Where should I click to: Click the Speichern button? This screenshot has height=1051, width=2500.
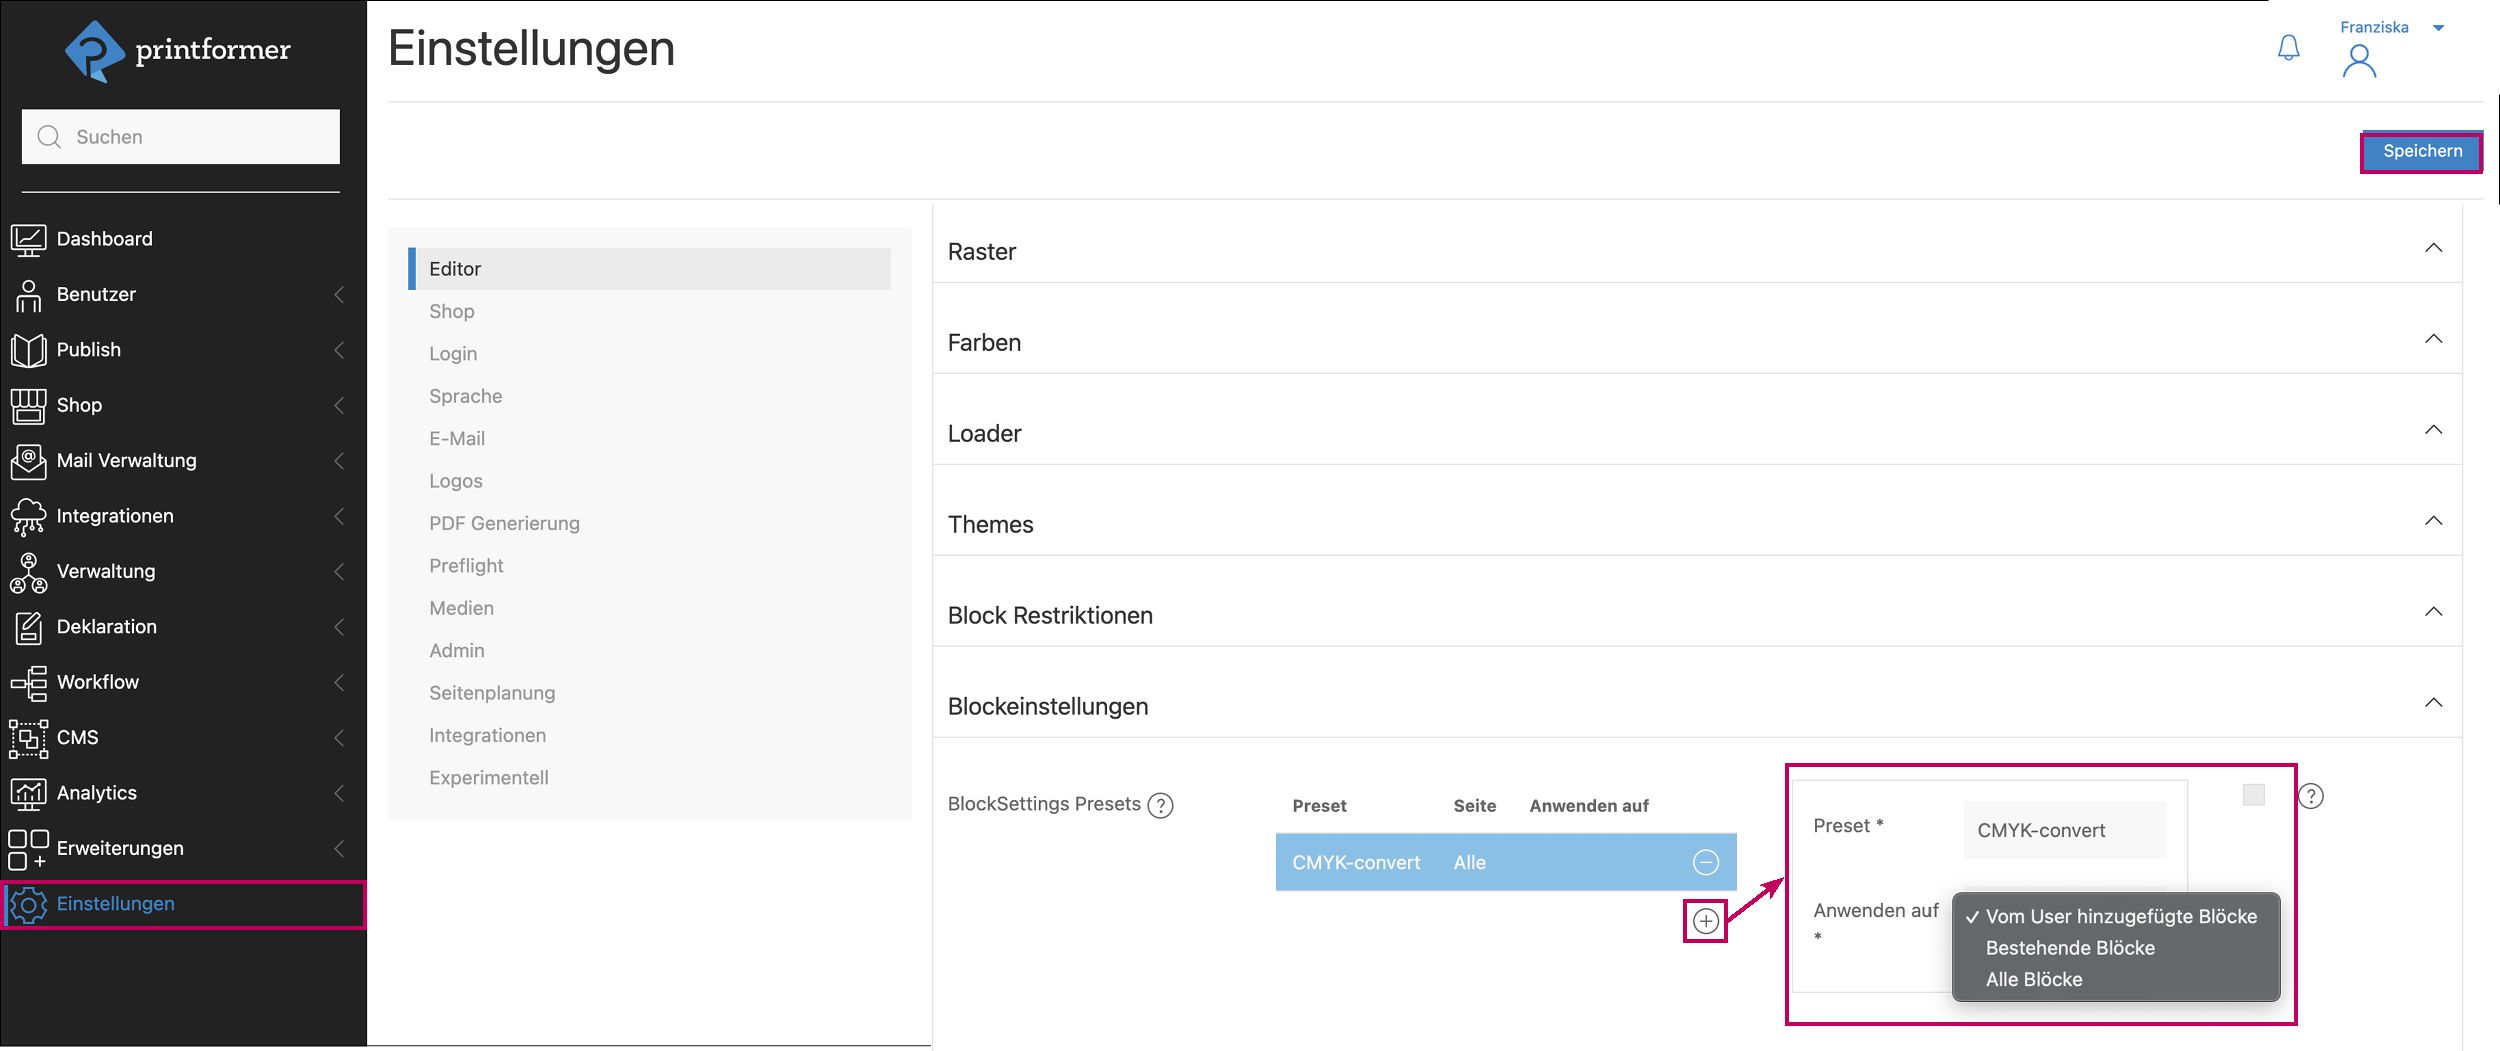click(2421, 152)
